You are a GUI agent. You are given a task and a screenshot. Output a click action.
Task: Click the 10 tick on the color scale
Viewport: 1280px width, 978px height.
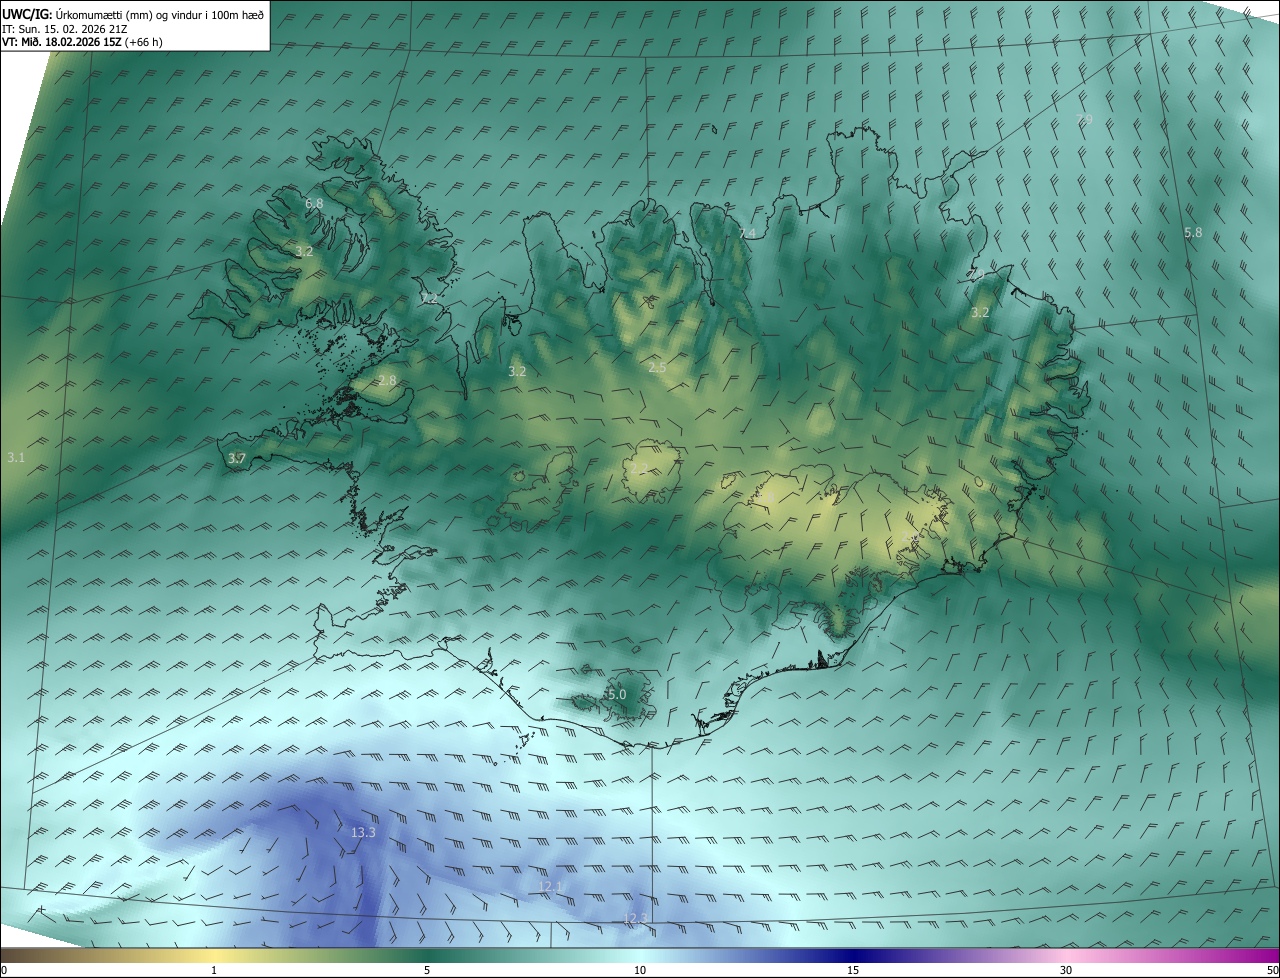640,970
